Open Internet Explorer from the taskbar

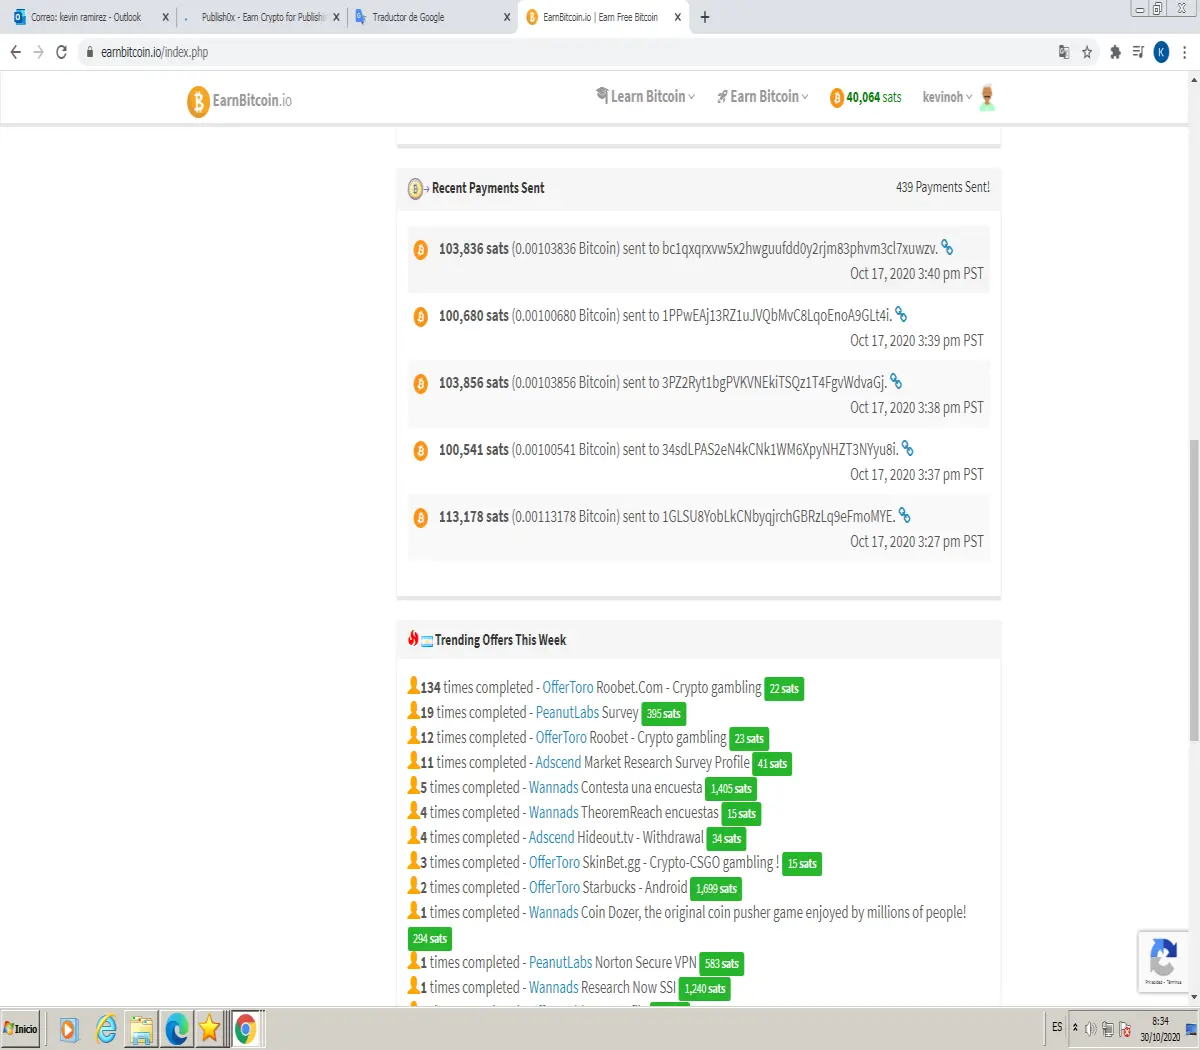(106, 1029)
